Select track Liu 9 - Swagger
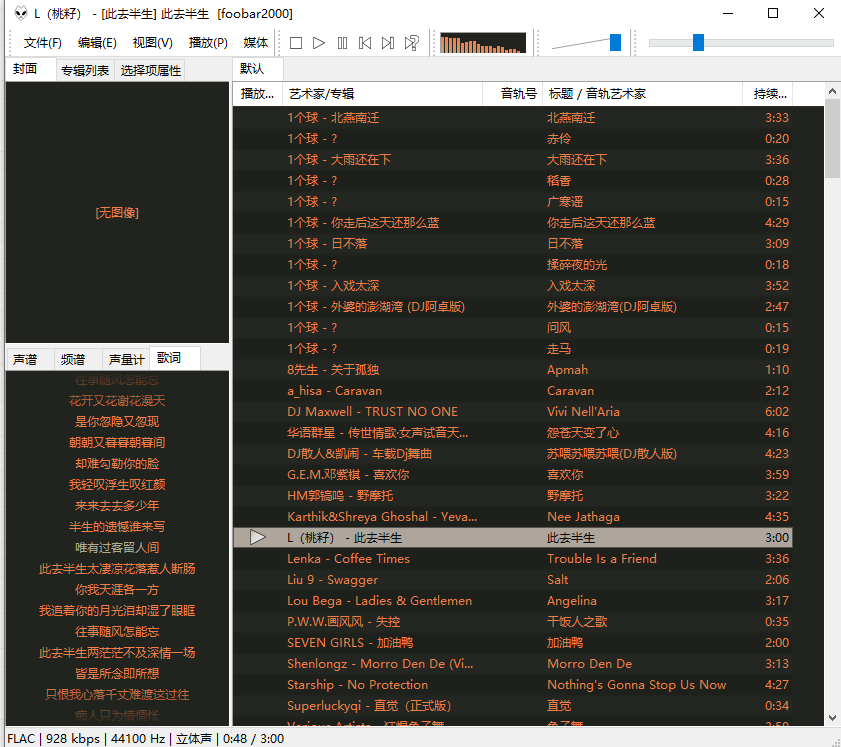The height and width of the screenshot is (747, 841). coord(513,580)
